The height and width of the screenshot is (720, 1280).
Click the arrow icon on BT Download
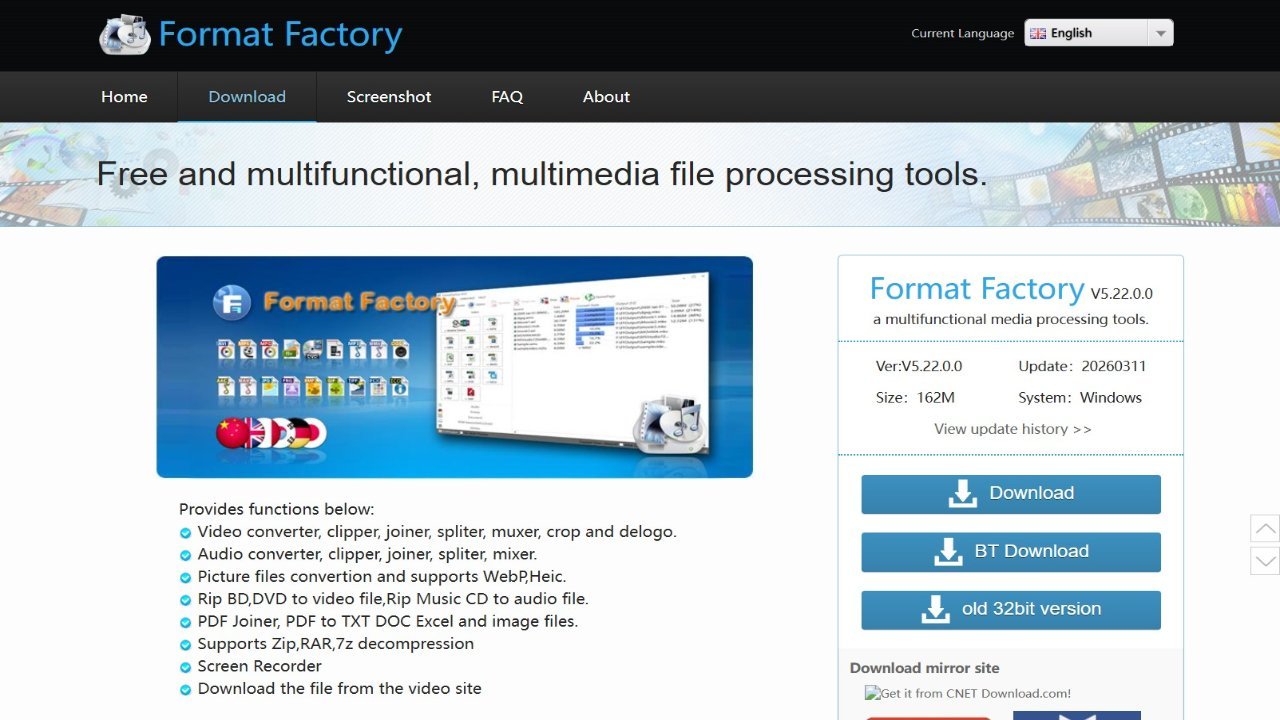point(947,552)
